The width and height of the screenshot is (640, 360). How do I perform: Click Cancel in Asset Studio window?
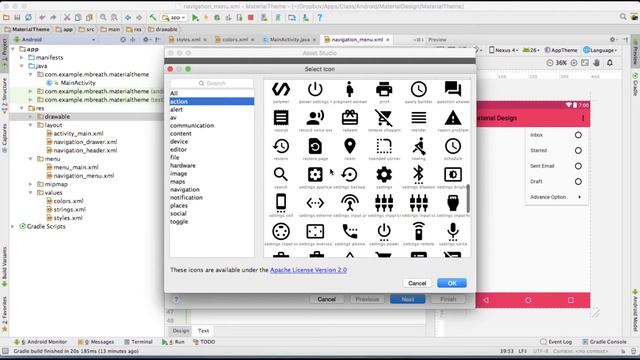click(x=327, y=299)
